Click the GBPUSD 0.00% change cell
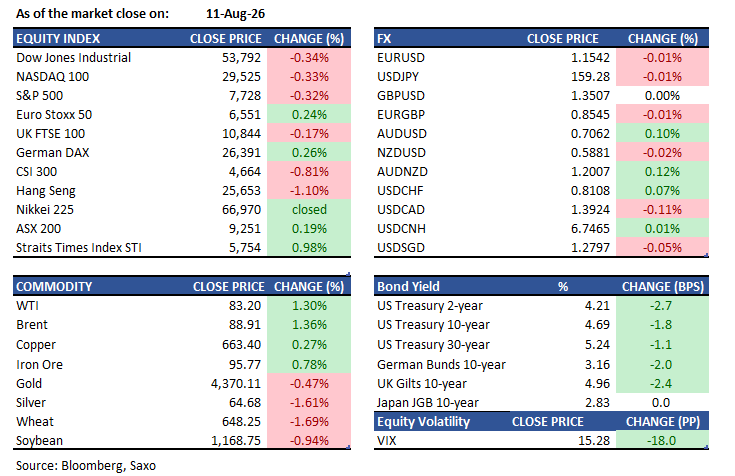The height and width of the screenshot is (476, 735). coord(662,96)
